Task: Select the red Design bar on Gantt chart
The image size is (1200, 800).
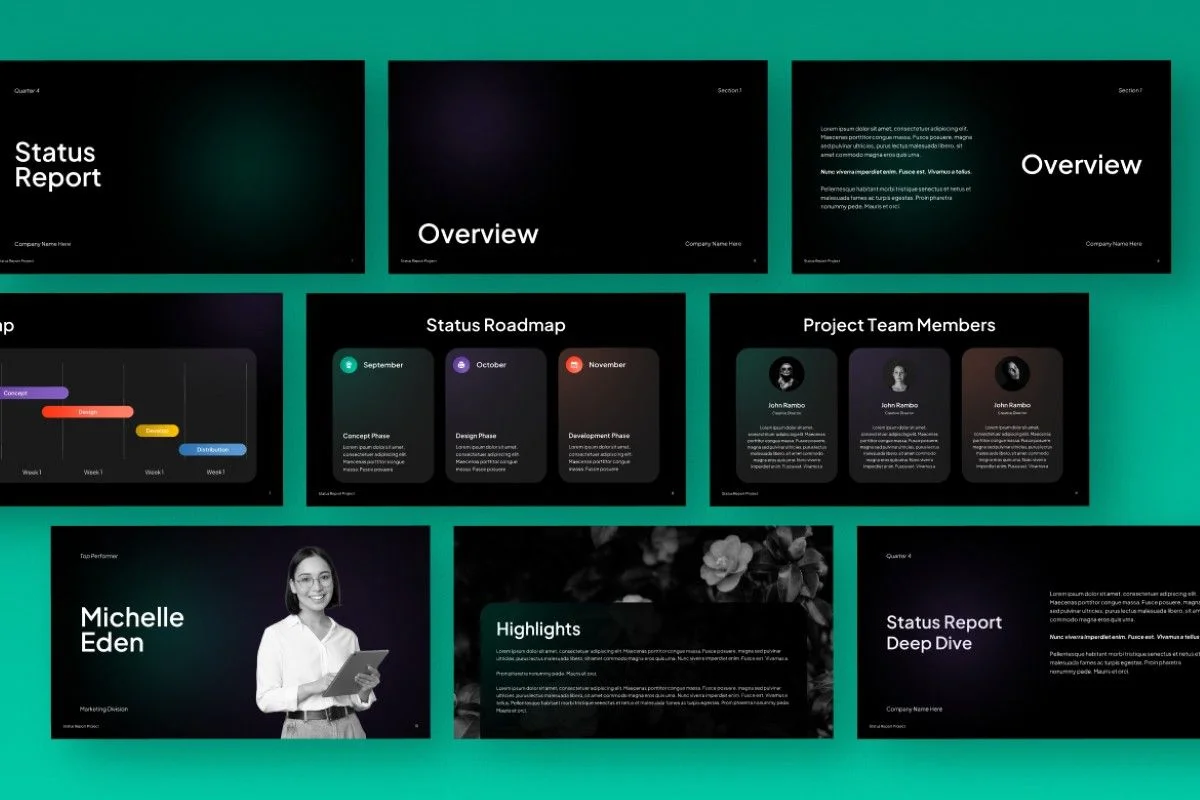Action: 89,411
